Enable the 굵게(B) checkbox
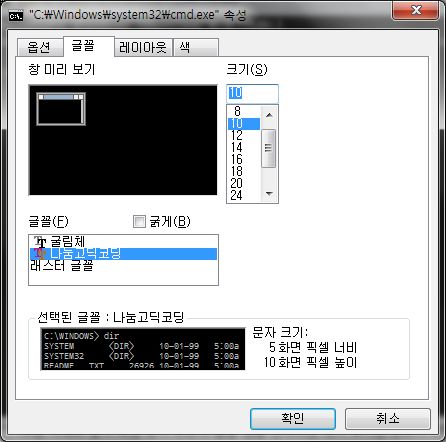This screenshot has height=442, width=446. 139,221
